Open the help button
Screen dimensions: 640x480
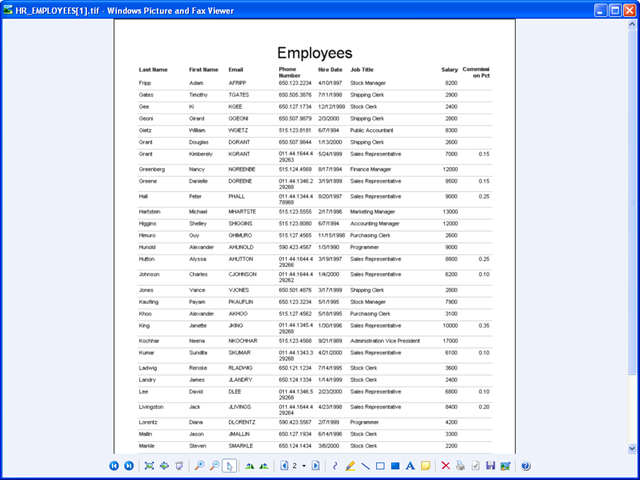(526, 466)
